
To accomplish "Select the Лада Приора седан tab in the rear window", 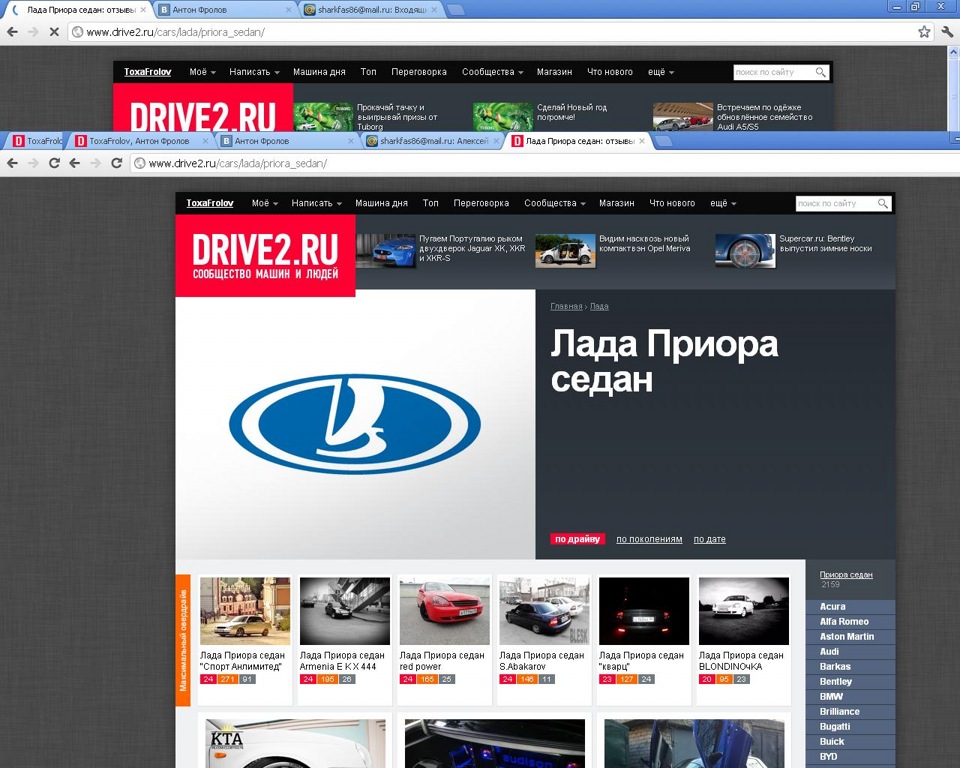I will (x=81, y=10).
